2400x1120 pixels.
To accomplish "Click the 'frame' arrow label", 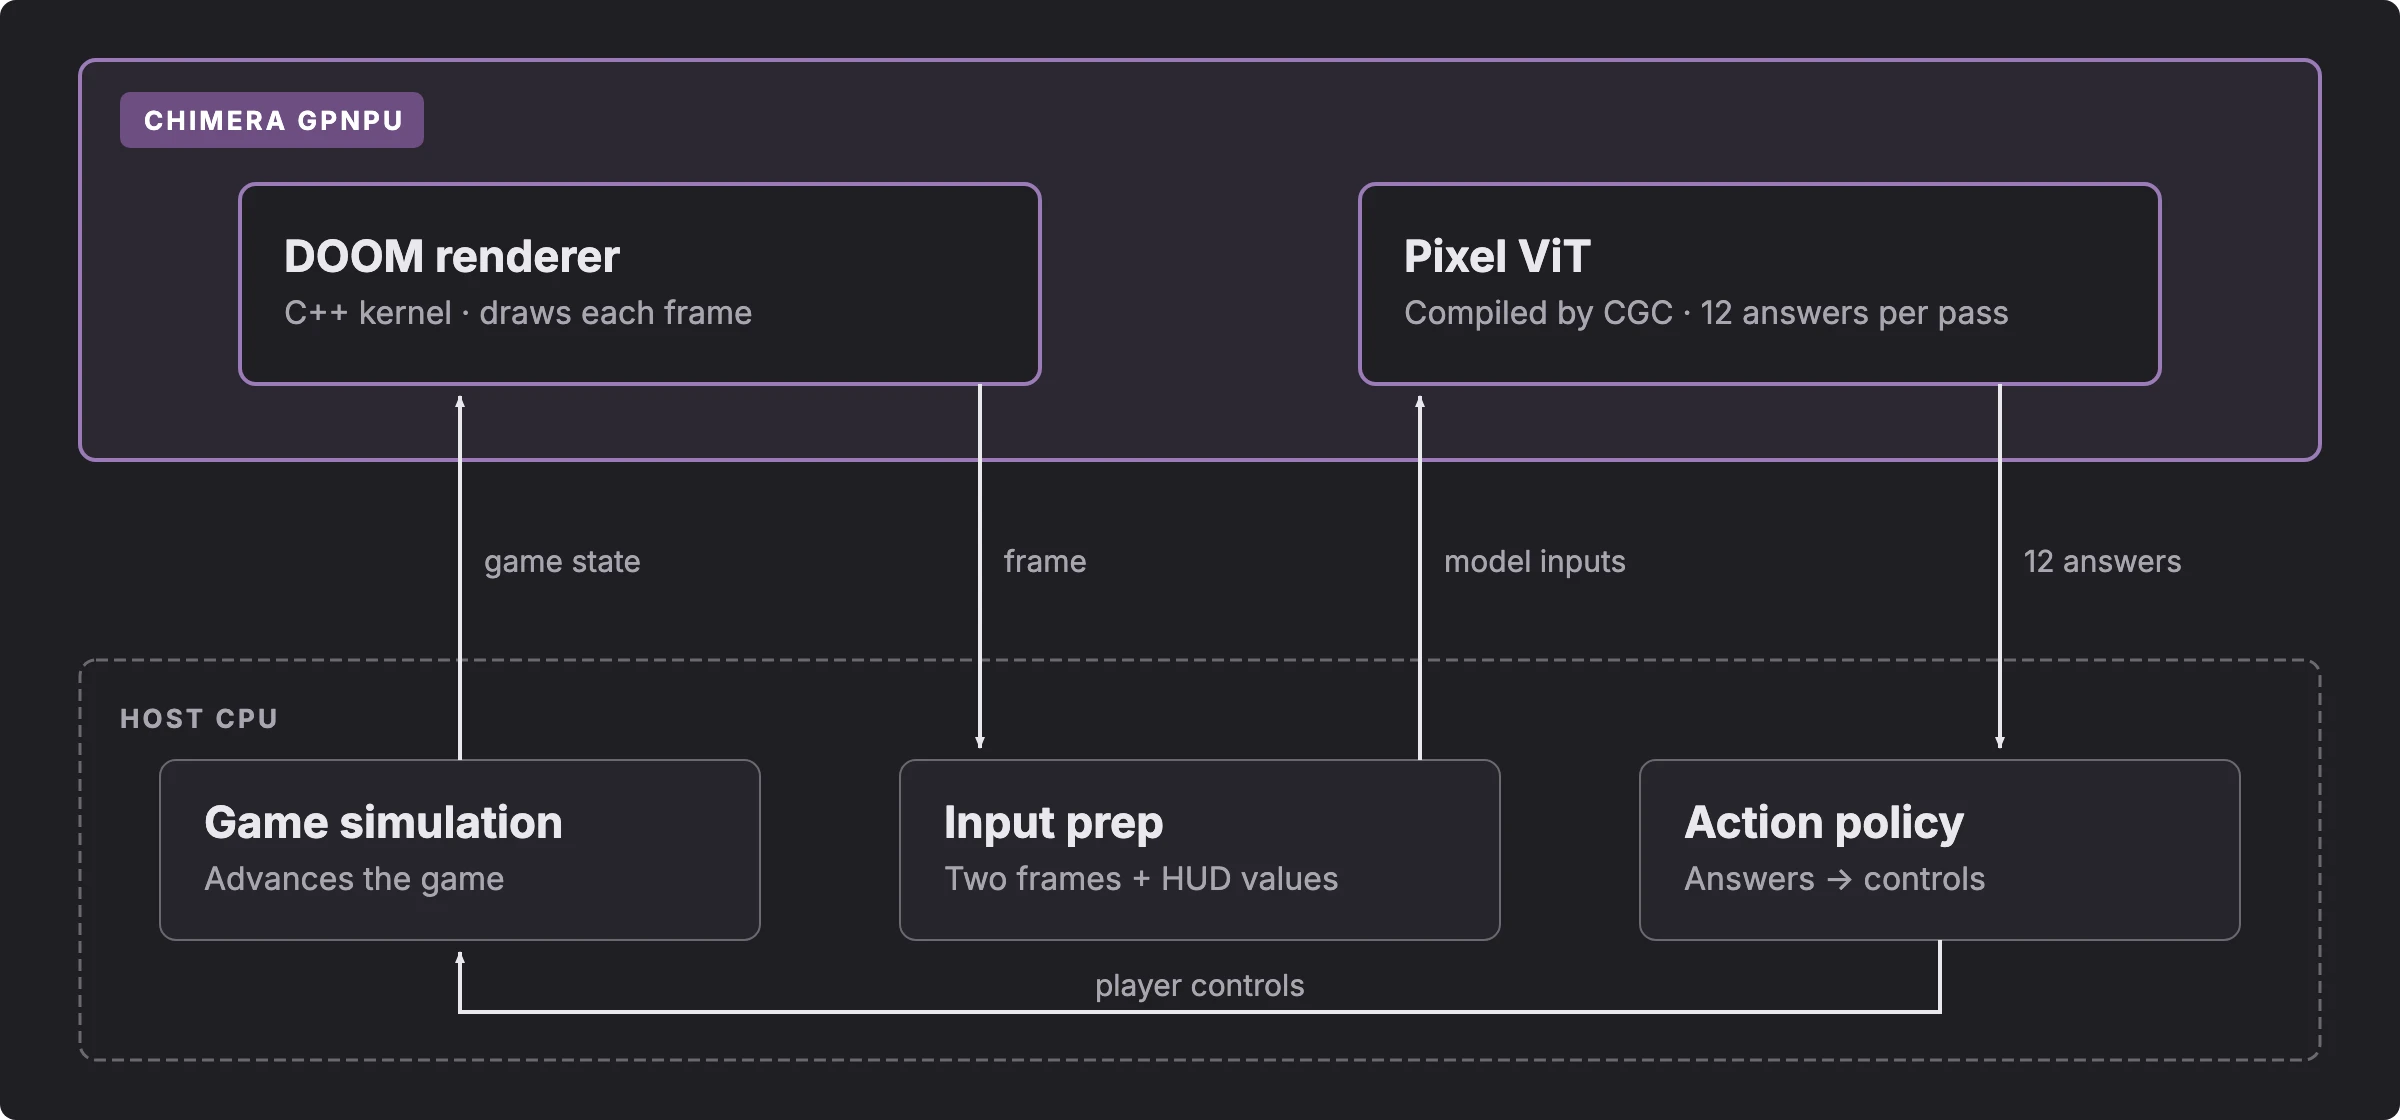I will 1045,561.
